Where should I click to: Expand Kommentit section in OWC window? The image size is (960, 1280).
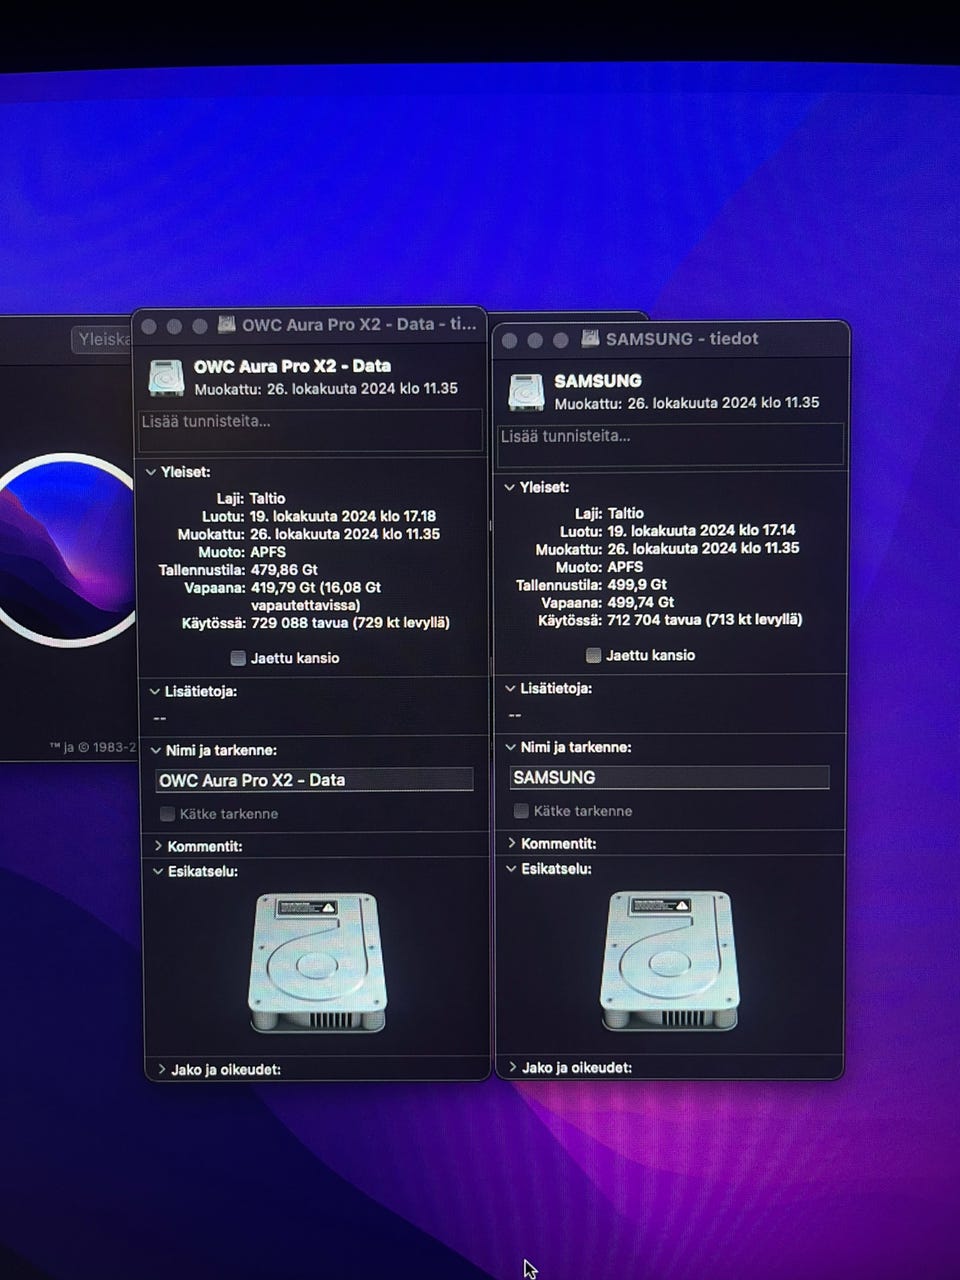pos(158,846)
